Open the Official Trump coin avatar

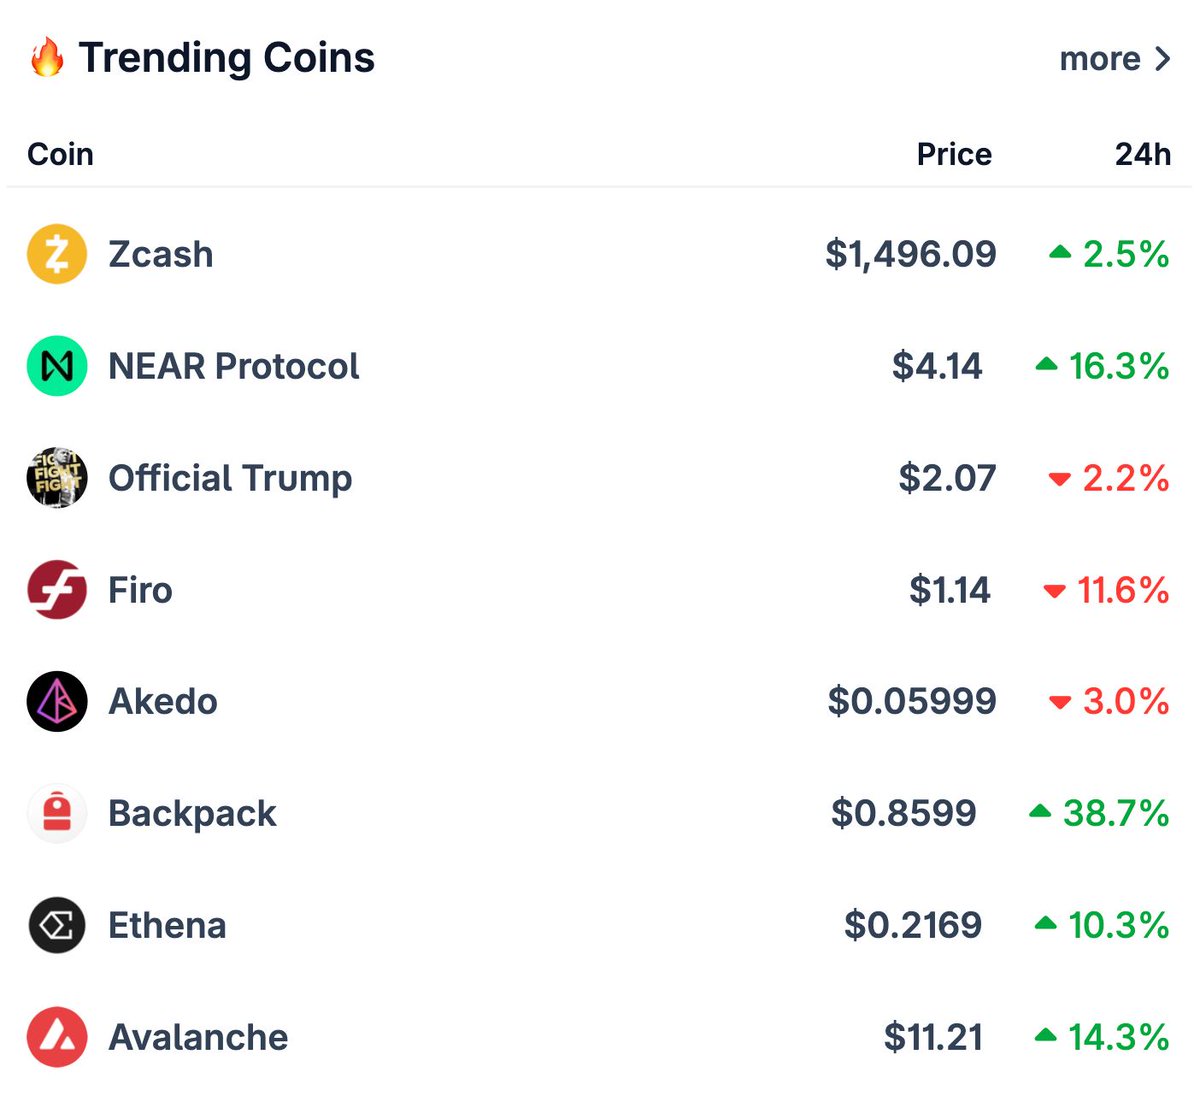pos(57,478)
